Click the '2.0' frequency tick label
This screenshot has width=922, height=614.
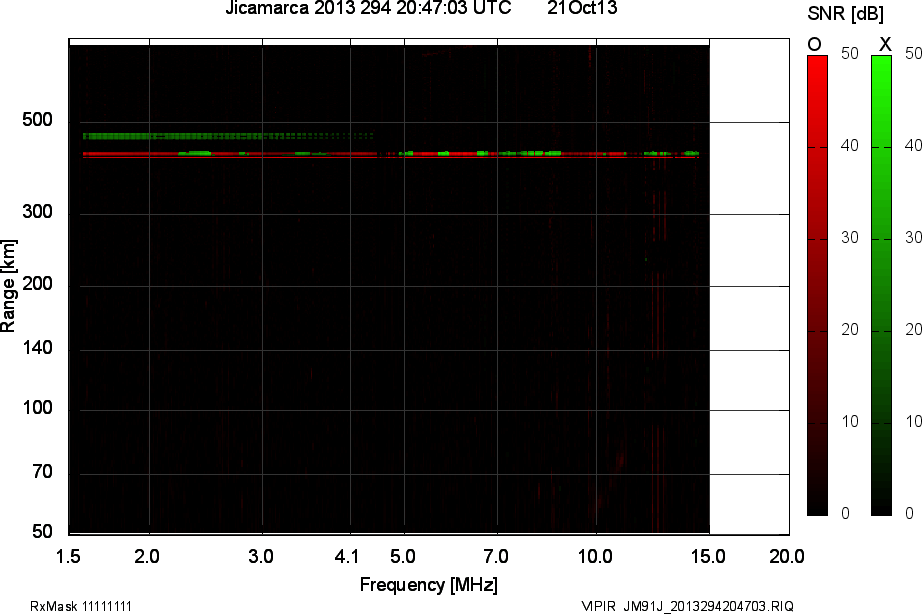click(147, 556)
